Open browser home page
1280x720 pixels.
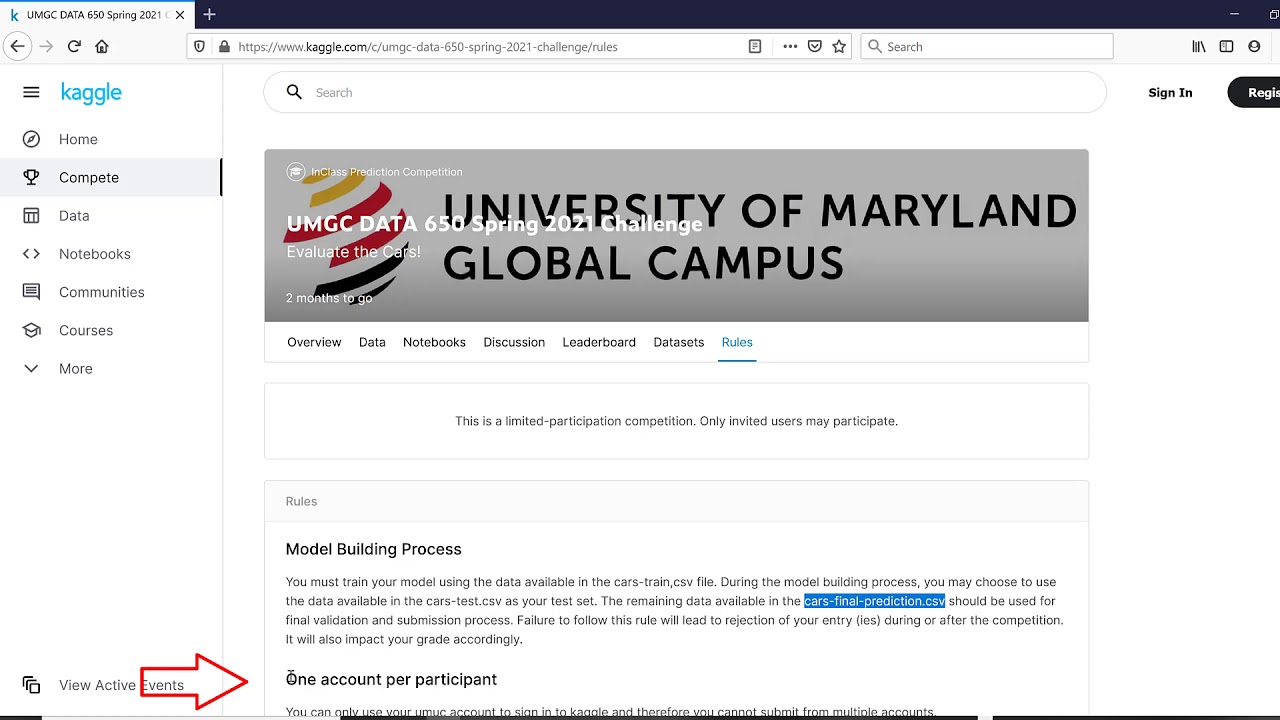pyautogui.click(x=102, y=46)
